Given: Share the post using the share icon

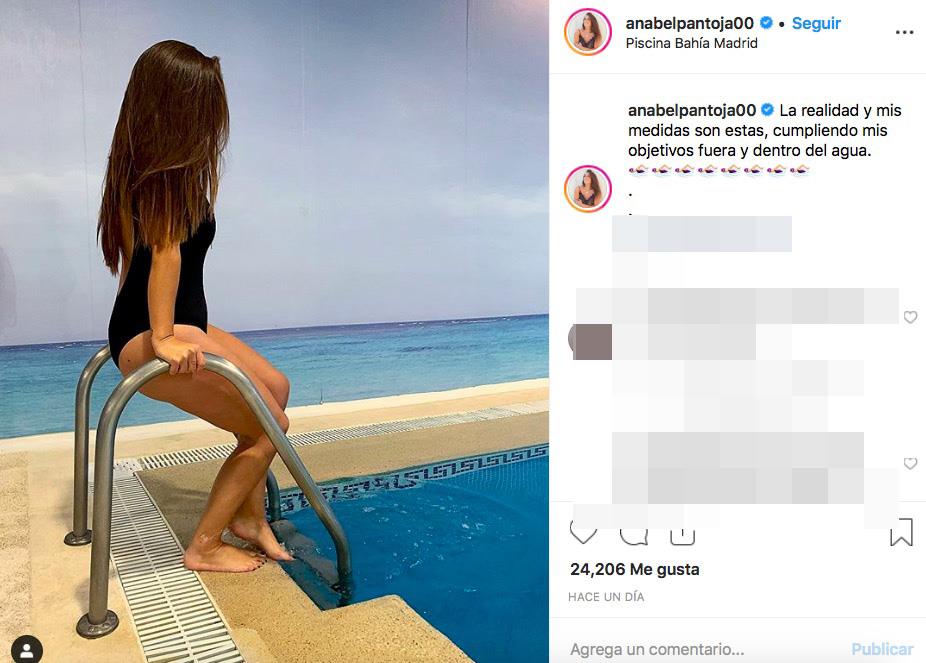Looking at the screenshot, I should click(x=682, y=535).
